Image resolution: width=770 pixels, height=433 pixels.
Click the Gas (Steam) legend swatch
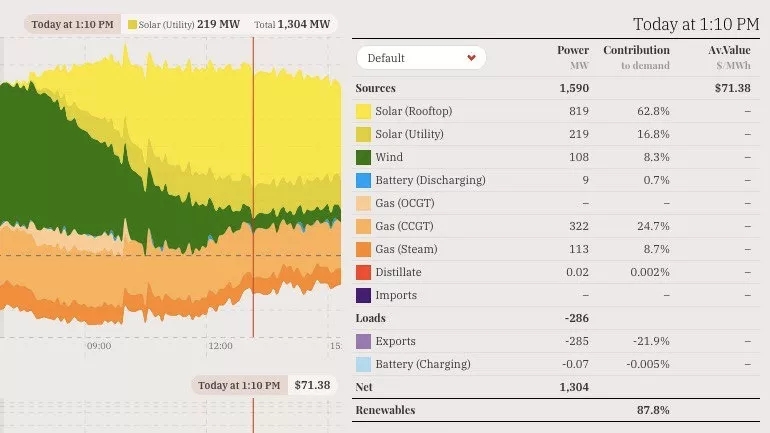(x=364, y=249)
